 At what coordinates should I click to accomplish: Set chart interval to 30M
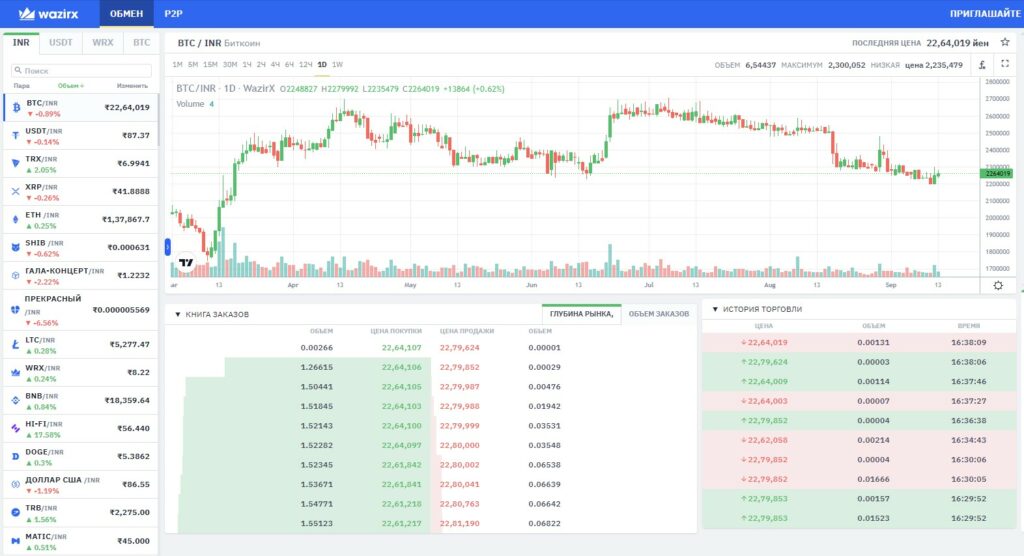pos(230,65)
